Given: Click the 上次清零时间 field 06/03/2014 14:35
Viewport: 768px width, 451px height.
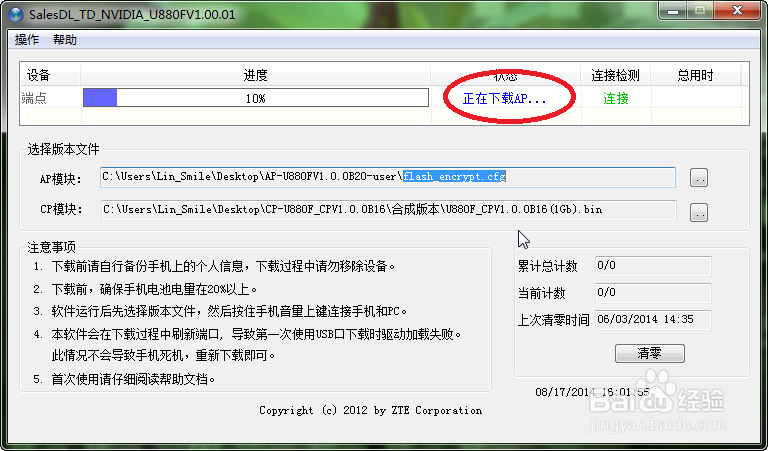Looking at the screenshot, I should [x=653, y=320].
